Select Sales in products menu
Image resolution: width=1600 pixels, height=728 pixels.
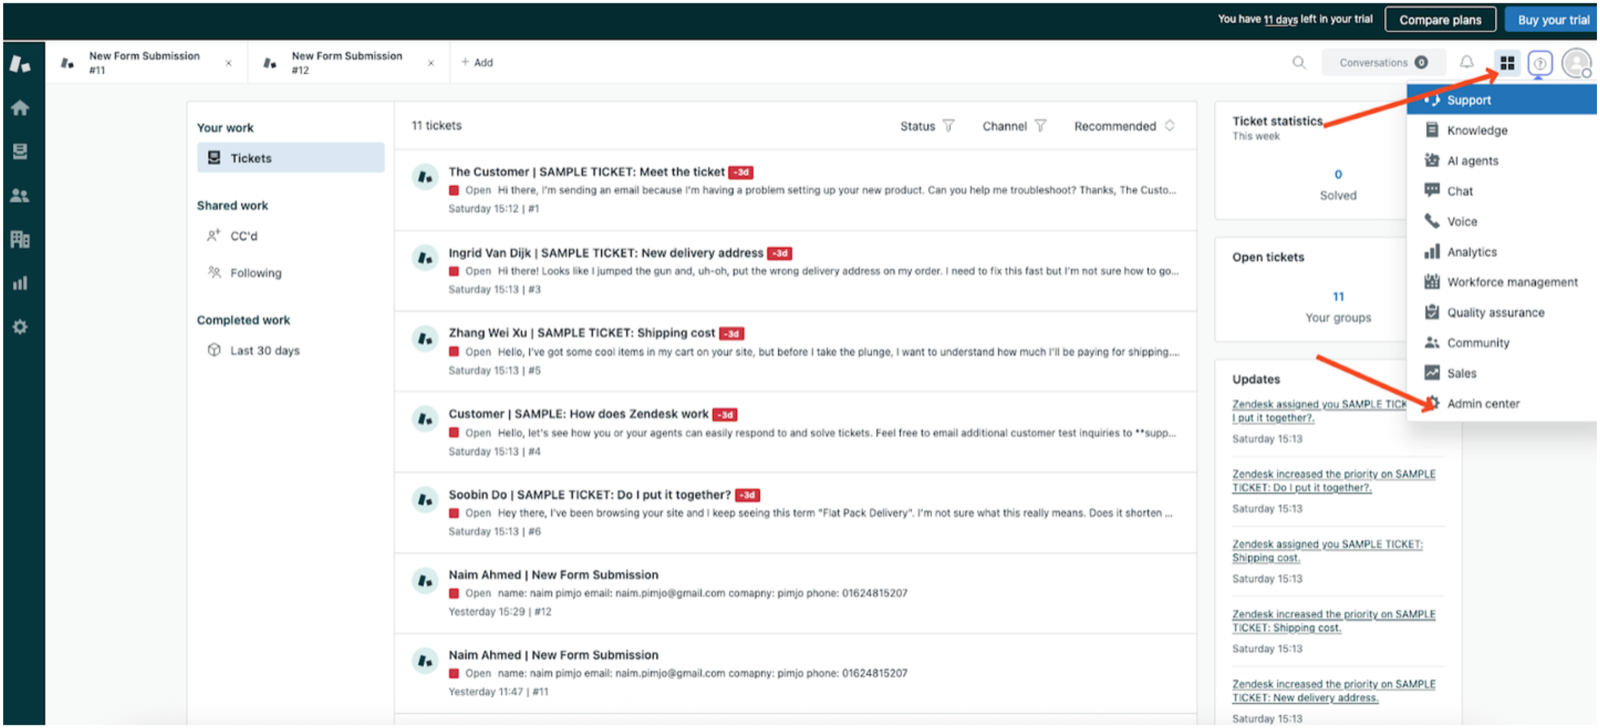[1502, 373]
